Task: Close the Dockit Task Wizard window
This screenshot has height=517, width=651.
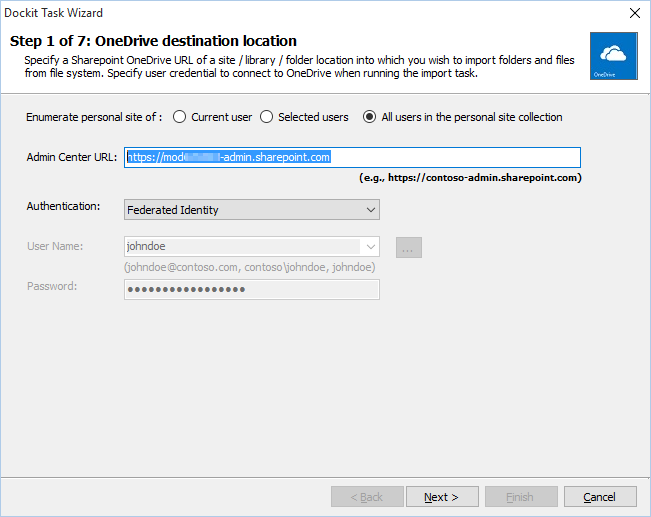Action: (x=635, y=13)
